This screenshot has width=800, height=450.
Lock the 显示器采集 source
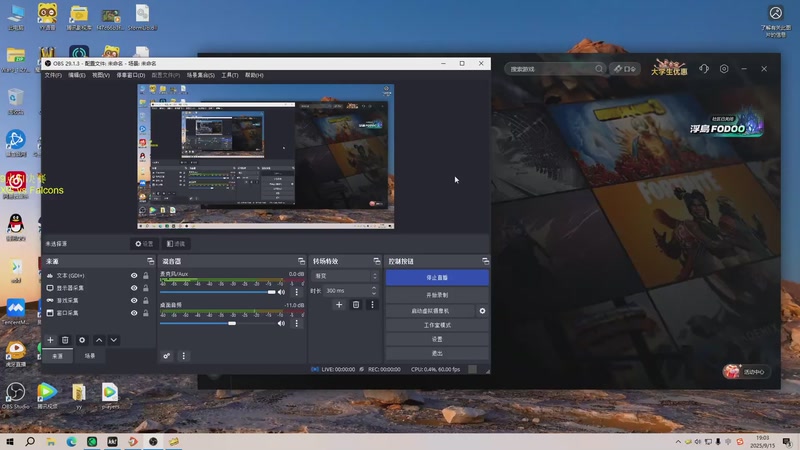(x=146, y=288)
